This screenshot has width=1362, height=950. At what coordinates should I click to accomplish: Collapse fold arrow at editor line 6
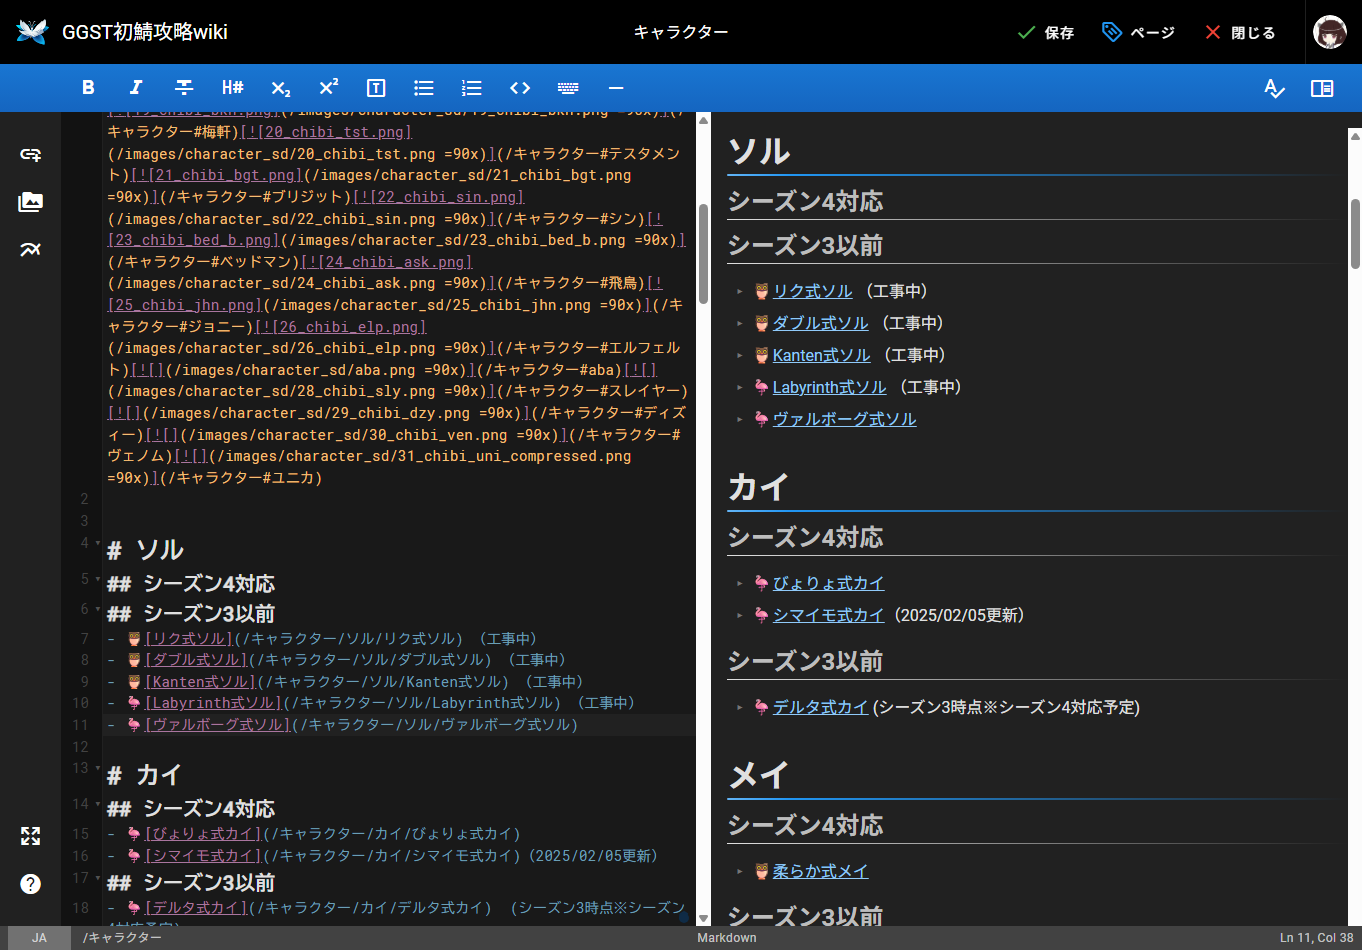pyautogui.click(x=97, y=609)
